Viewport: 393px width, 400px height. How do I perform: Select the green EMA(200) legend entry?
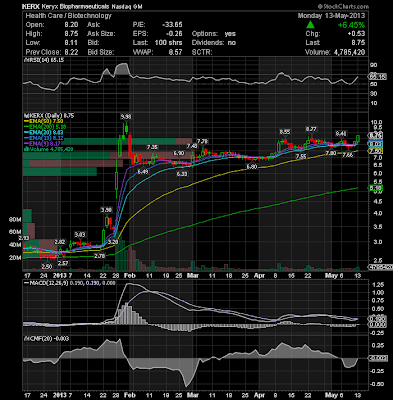(x=45, y=127)
